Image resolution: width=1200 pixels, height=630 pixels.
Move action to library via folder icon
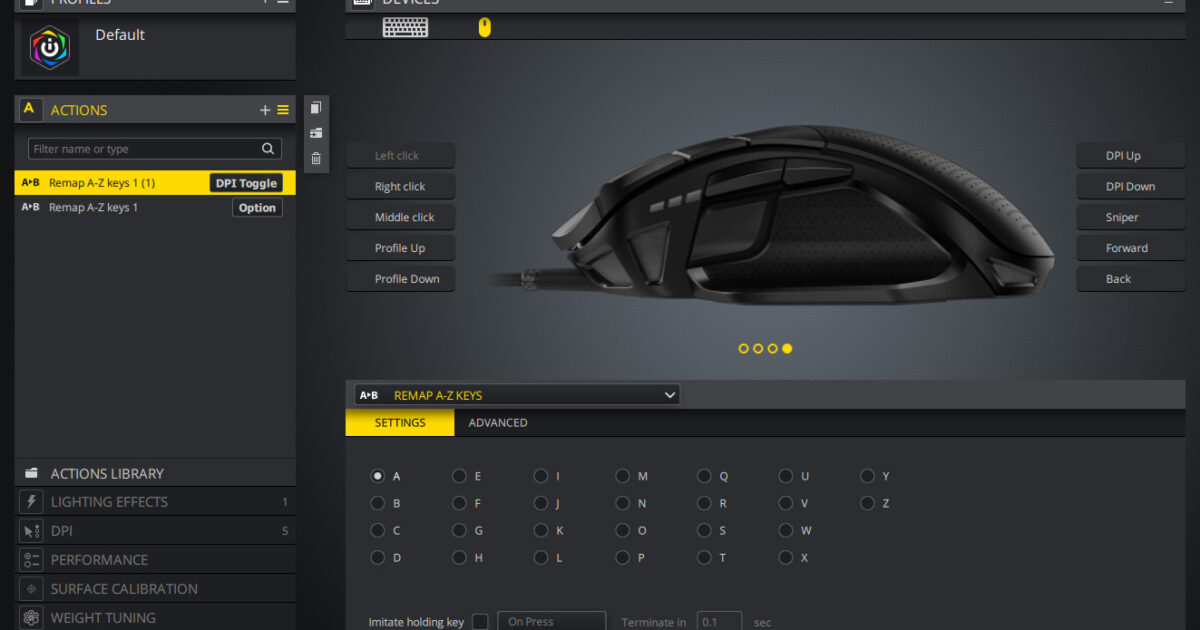pos(316,132)
